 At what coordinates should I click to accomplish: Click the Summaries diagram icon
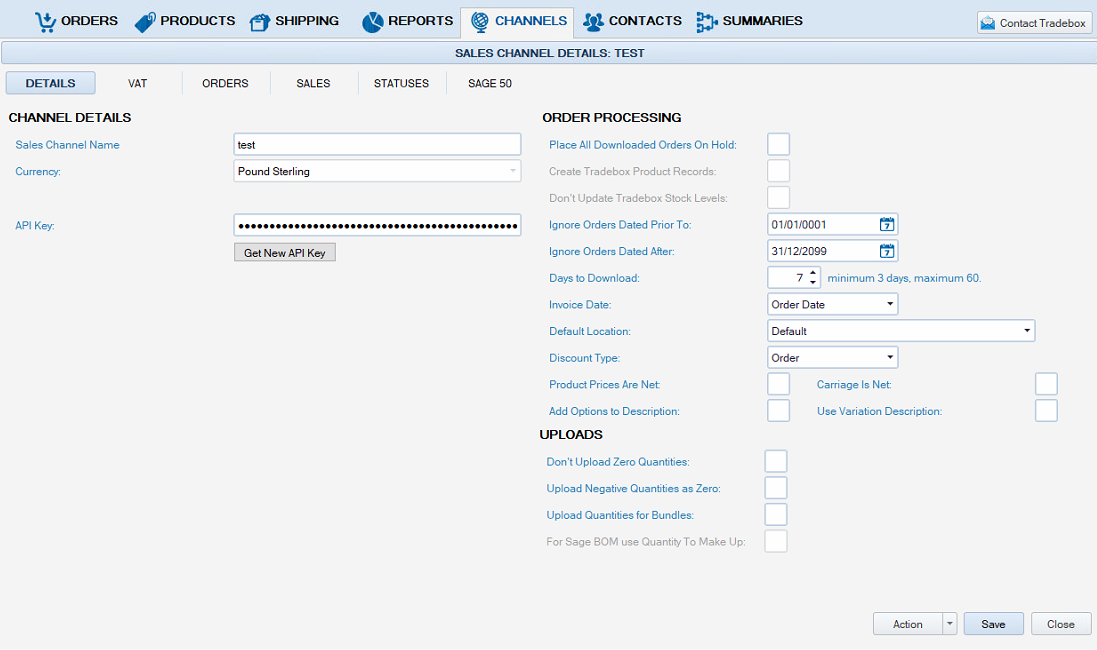click(707, 21)
